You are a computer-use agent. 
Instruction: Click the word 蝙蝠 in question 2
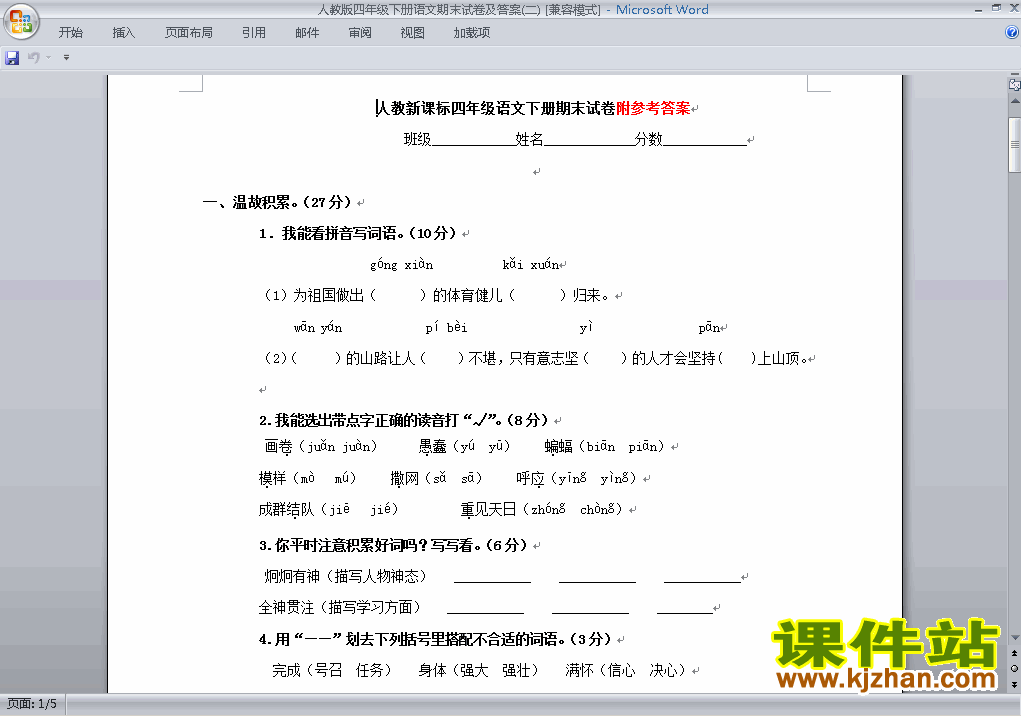[559, 447]
